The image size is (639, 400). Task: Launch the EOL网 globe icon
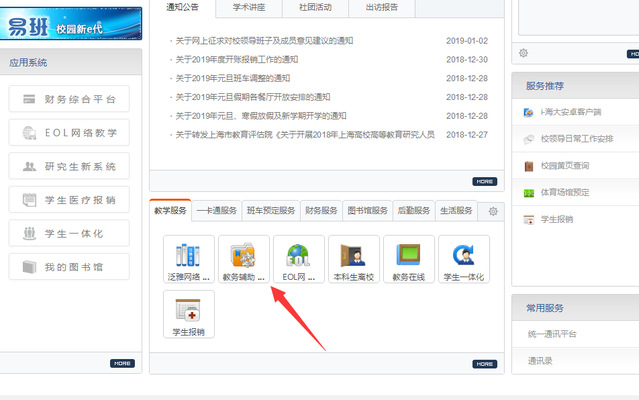tap(298, 255)
